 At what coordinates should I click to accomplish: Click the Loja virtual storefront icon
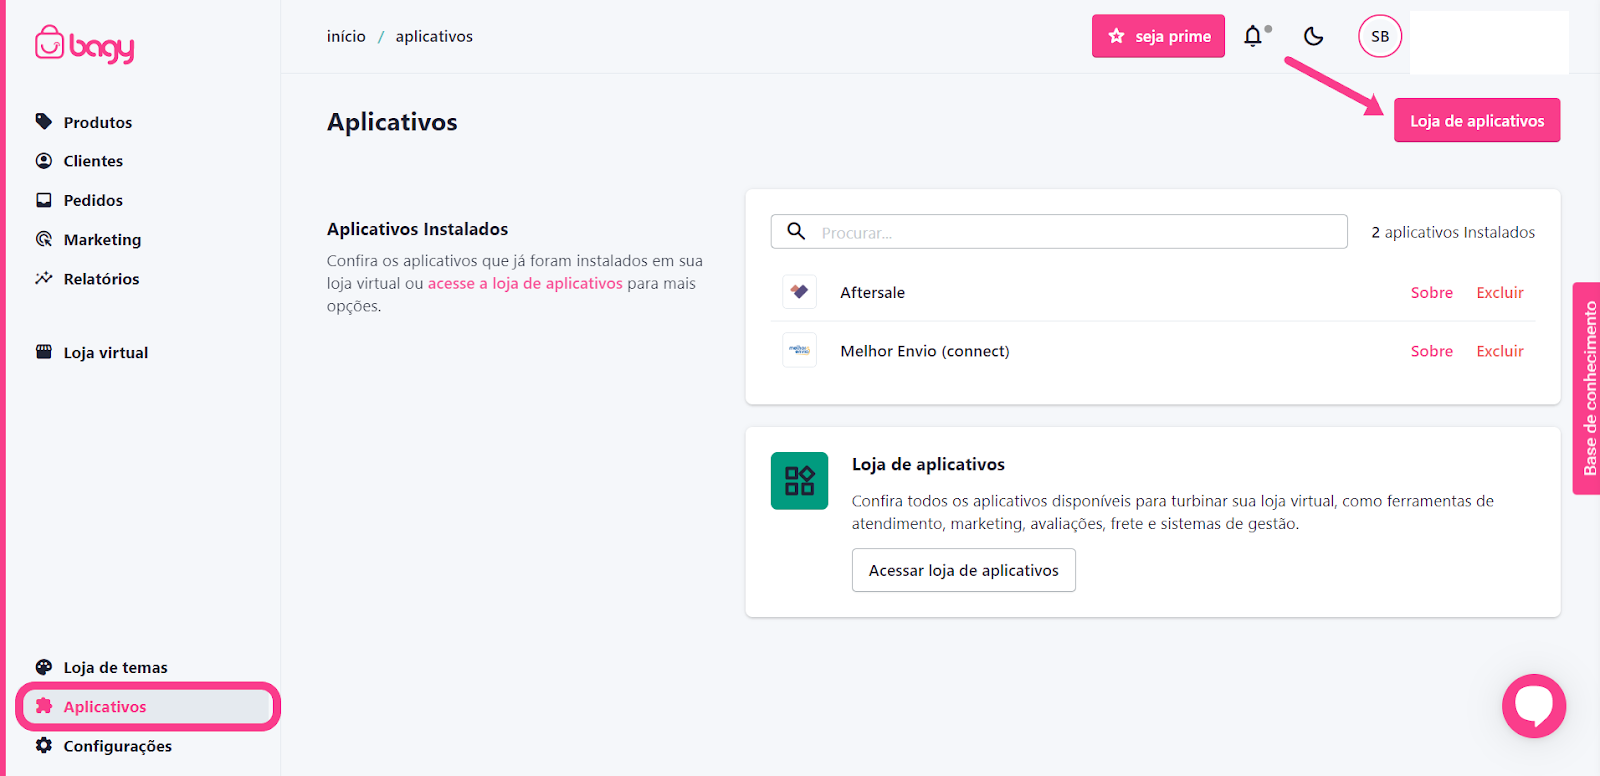click(44, 352)
